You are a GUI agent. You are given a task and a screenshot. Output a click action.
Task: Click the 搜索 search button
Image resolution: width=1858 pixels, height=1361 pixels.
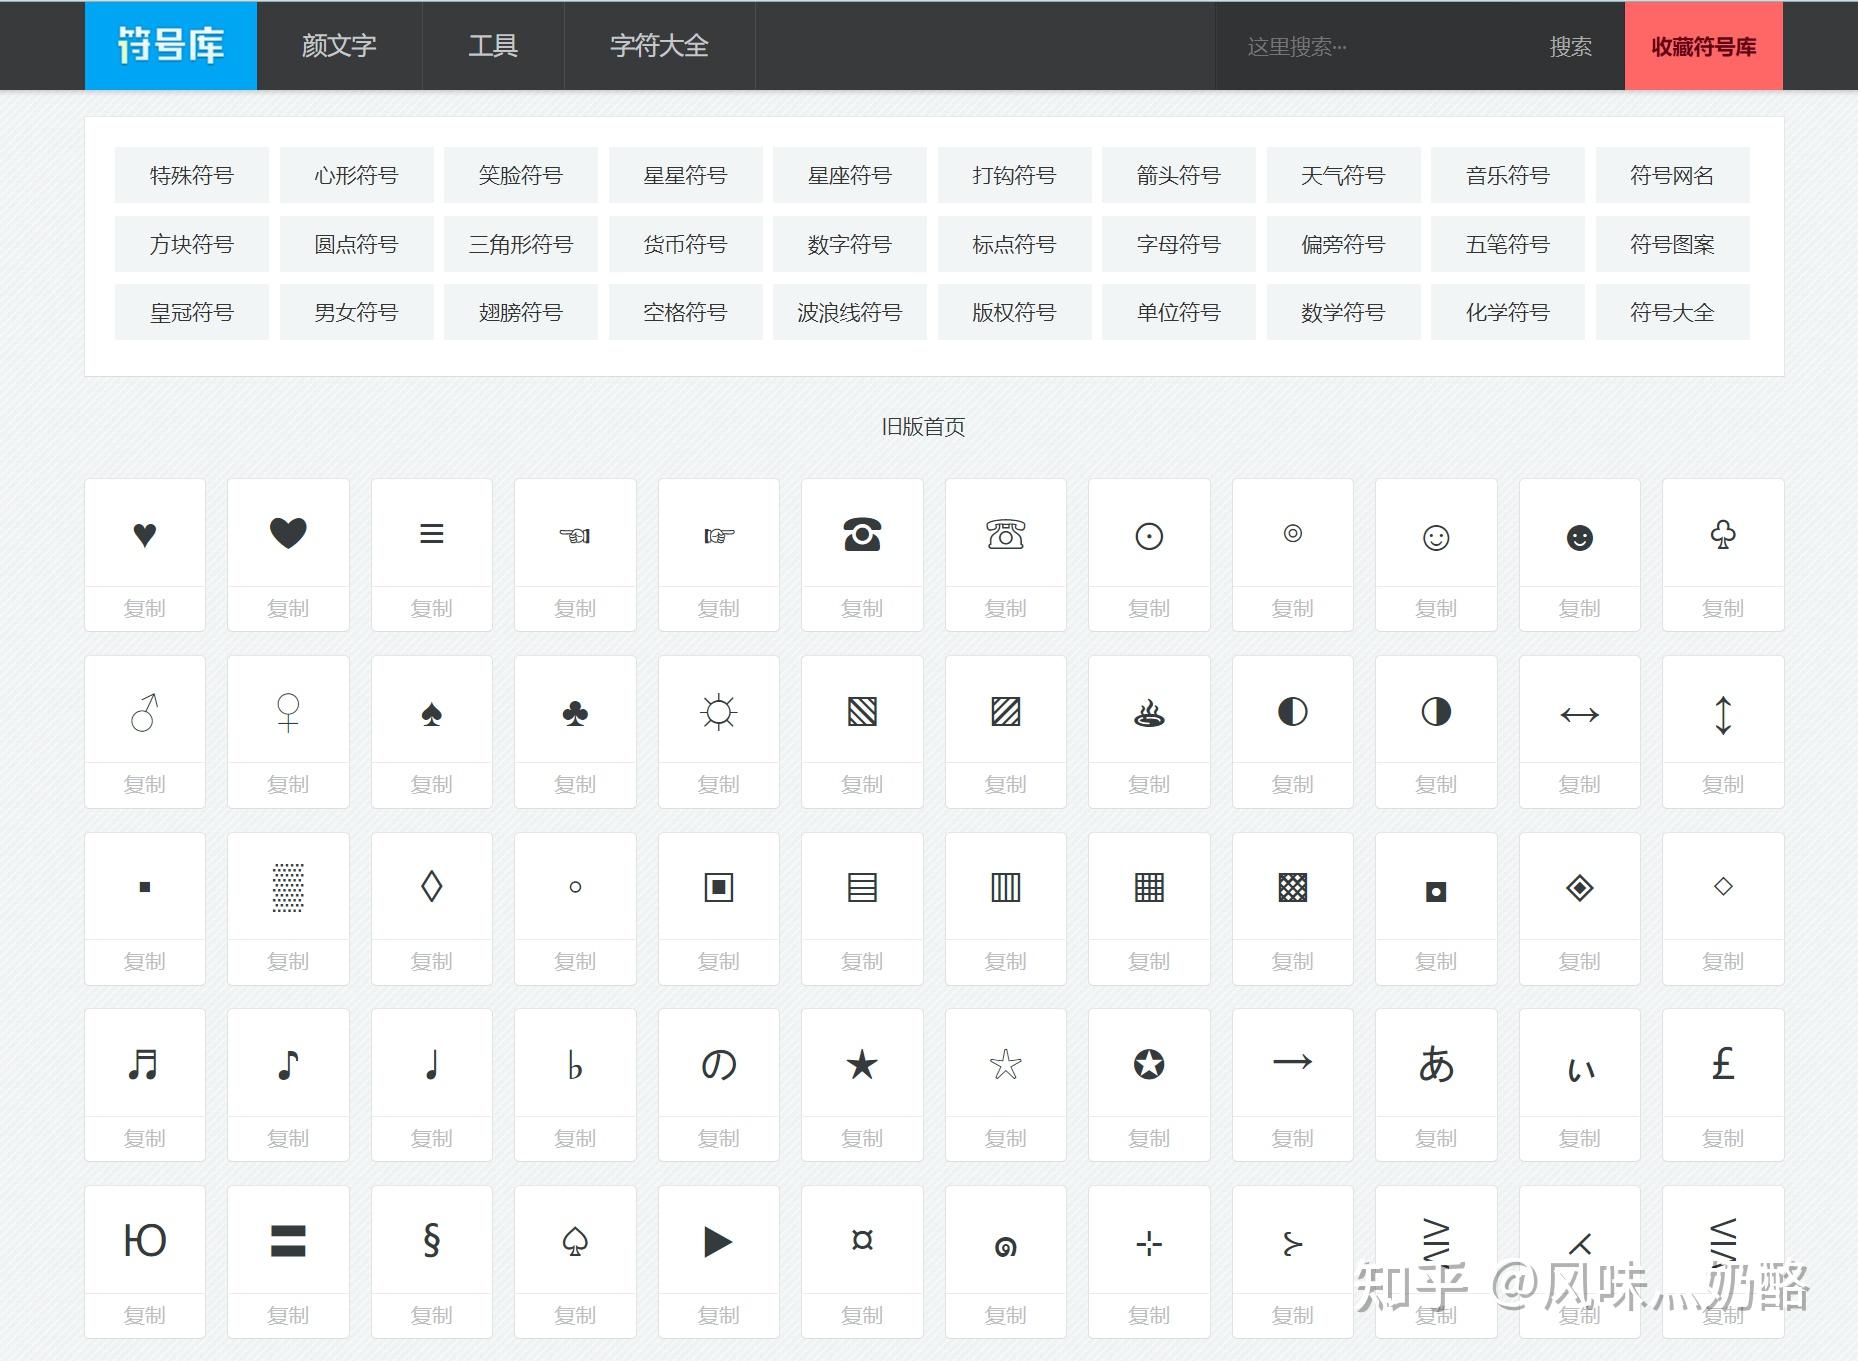[x=1570, y=46]
